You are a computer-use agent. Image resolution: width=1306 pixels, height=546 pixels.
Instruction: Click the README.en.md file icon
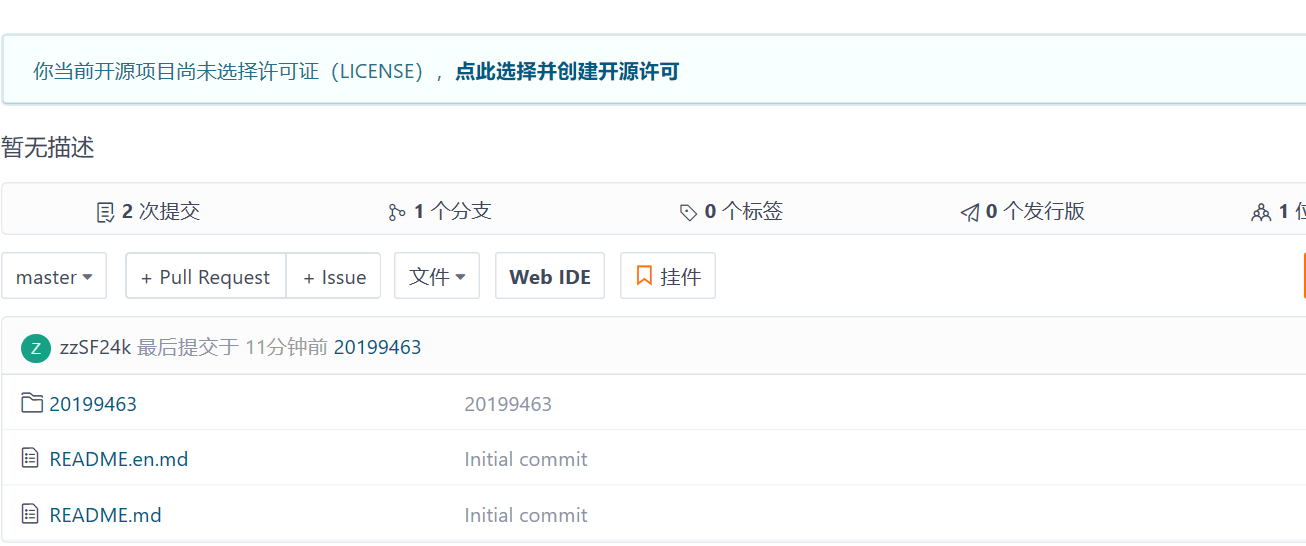click(31, 459)
